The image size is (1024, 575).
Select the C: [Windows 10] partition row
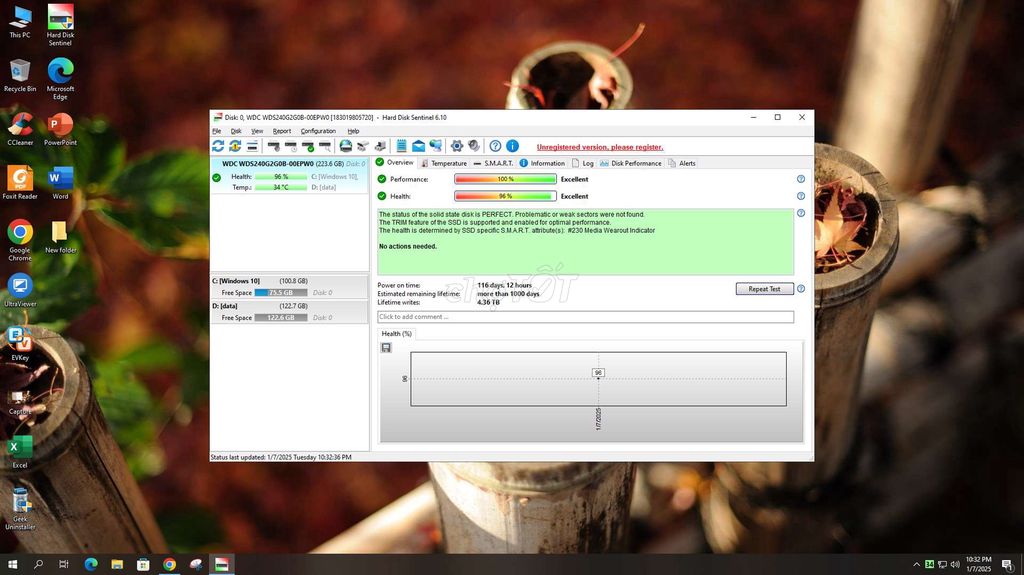click(290, 287)
